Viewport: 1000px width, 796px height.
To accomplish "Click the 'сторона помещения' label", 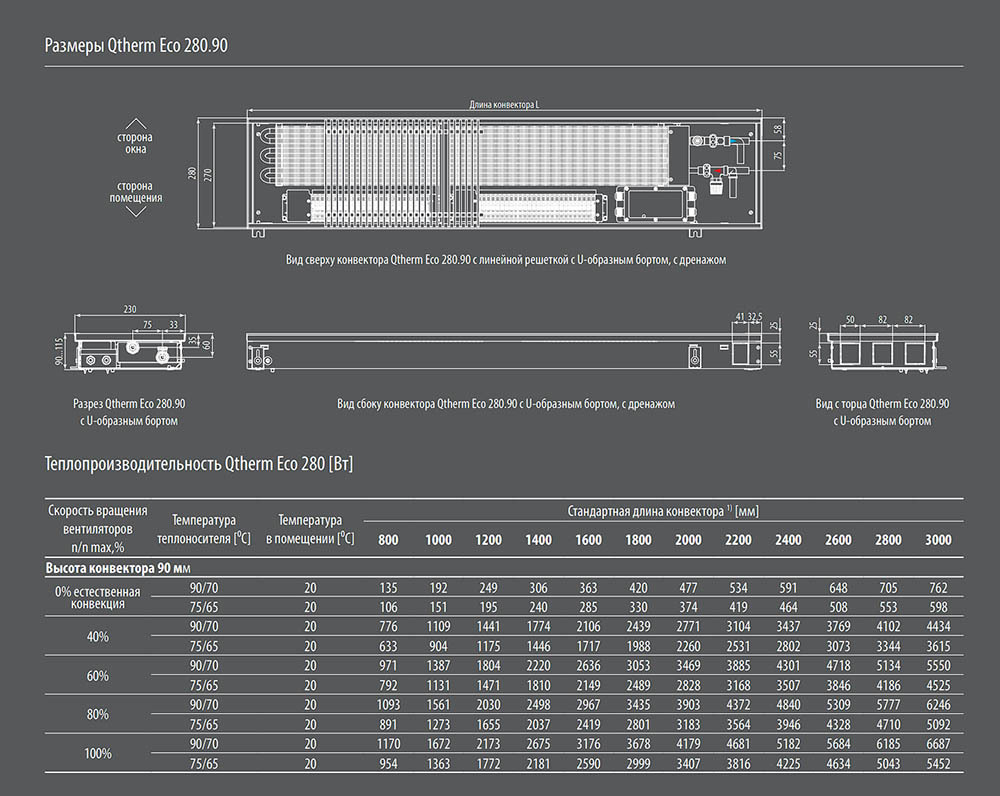I will click(135, 192).
